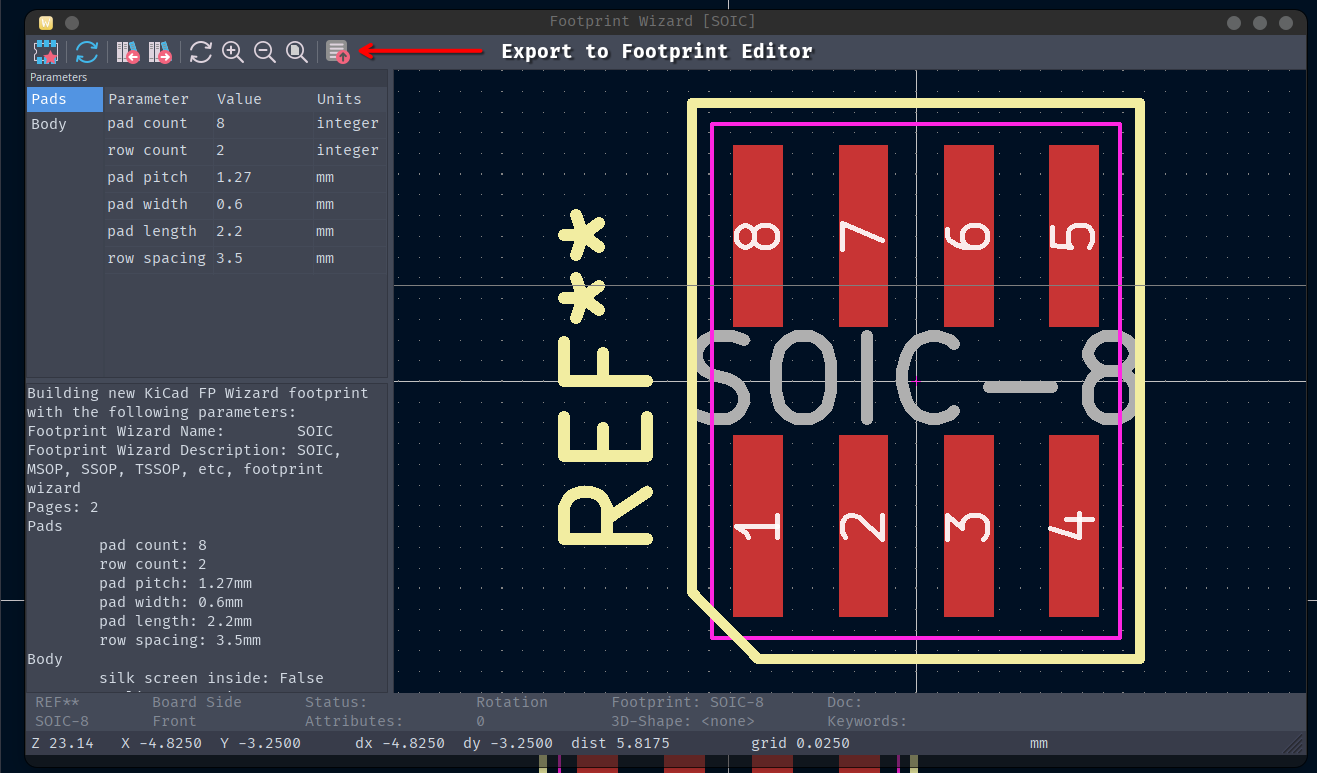Click '3D-Shape: <none>' in info bar
1317x773 pixels.
(683, 721)
